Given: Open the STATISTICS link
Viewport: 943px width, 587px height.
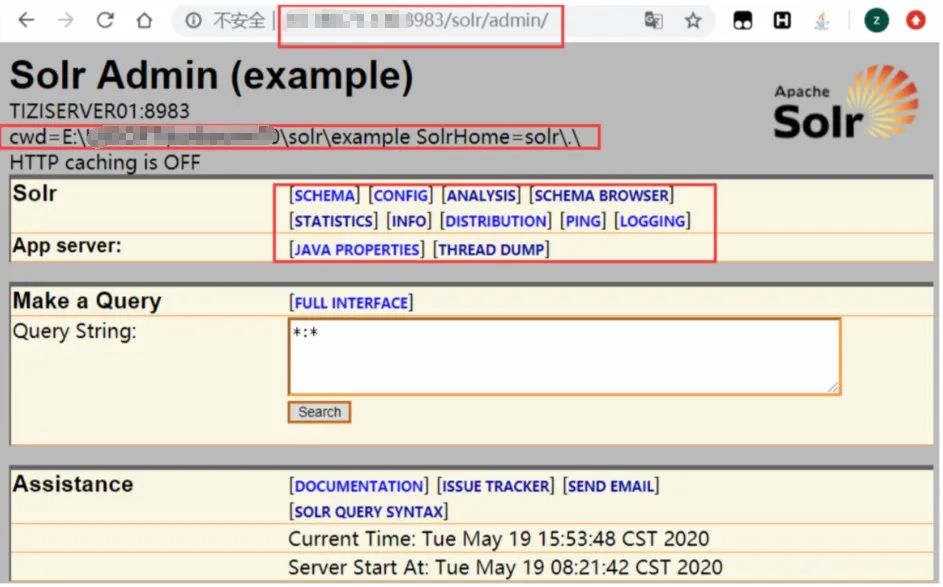Looking at the screenshot, I should tap(333, 221).
